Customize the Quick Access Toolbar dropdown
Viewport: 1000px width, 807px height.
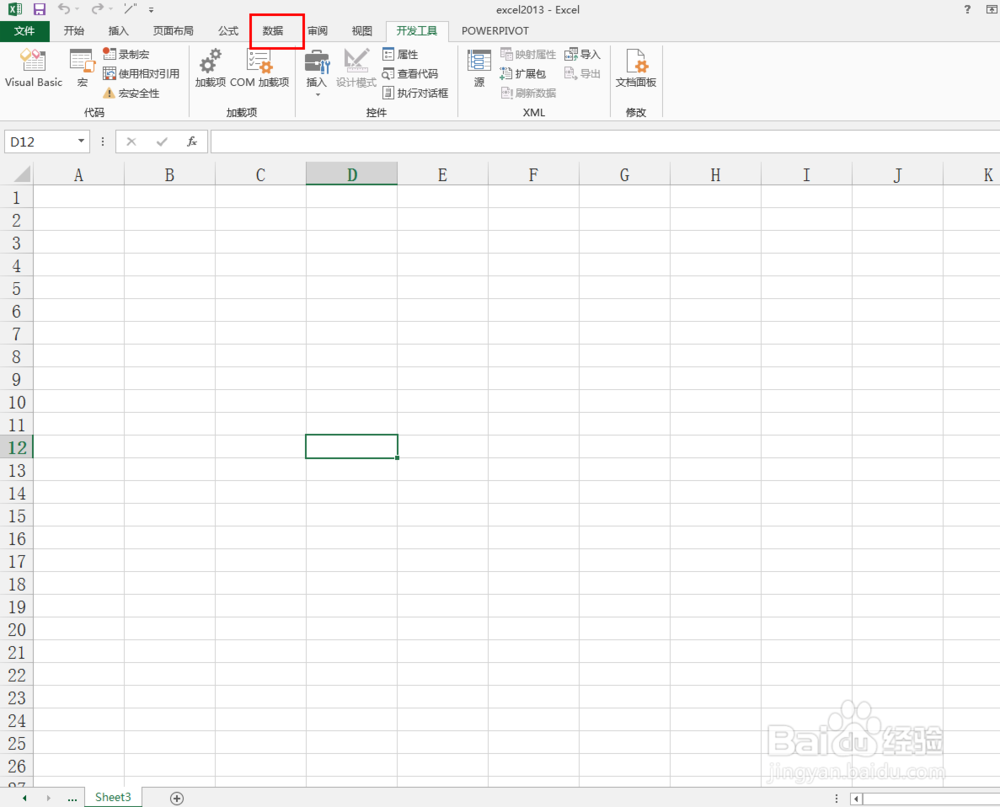151,10
